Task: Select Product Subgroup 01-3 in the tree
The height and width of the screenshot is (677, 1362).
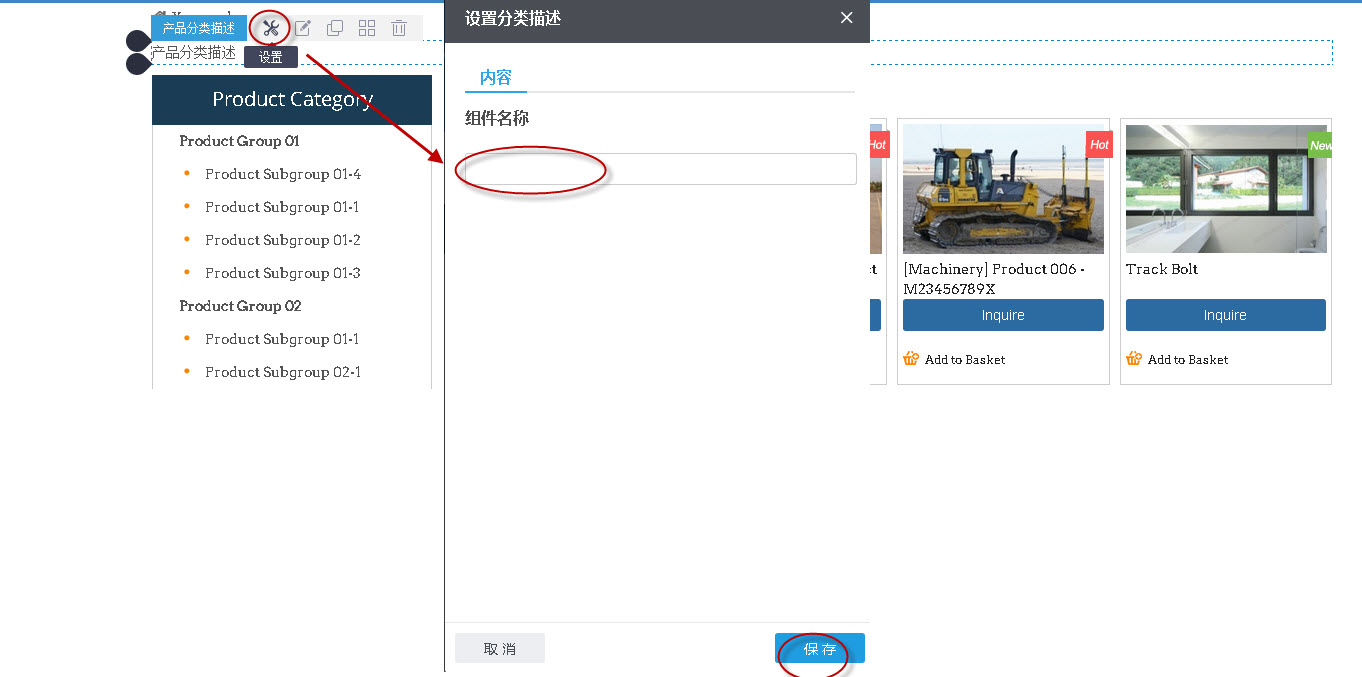Action: click(282, 272)
